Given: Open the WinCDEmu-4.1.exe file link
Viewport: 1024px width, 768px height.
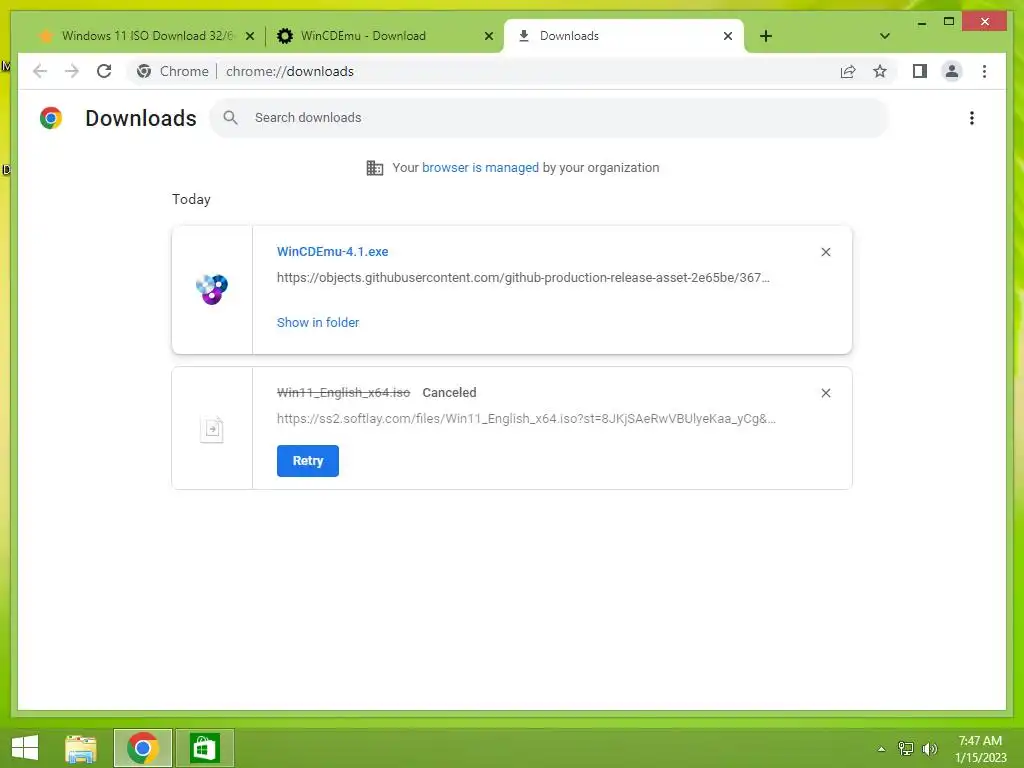Looking at the screenshot, I should point(332,251).
